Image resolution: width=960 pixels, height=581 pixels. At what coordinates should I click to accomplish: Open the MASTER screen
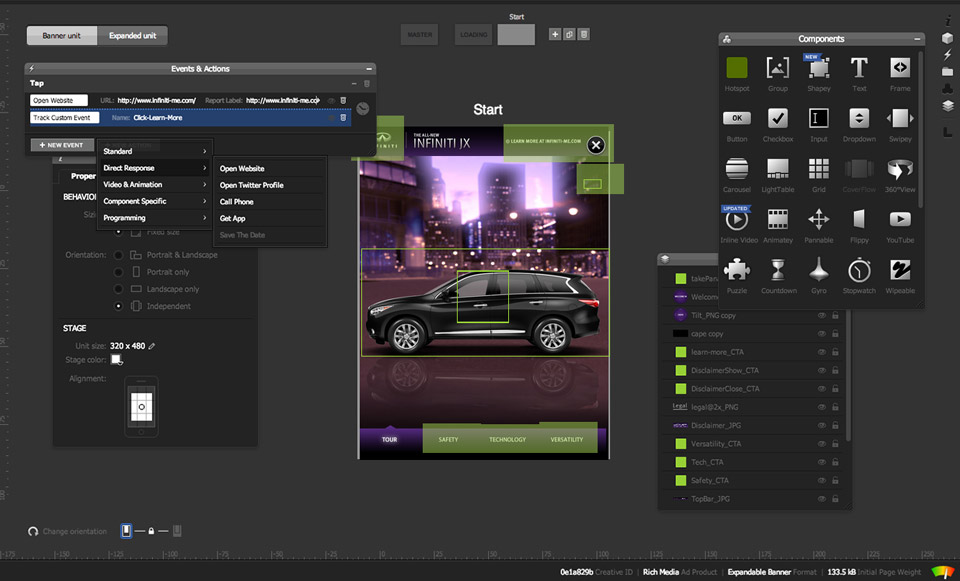pyautogui.click(x=420, y=35)
